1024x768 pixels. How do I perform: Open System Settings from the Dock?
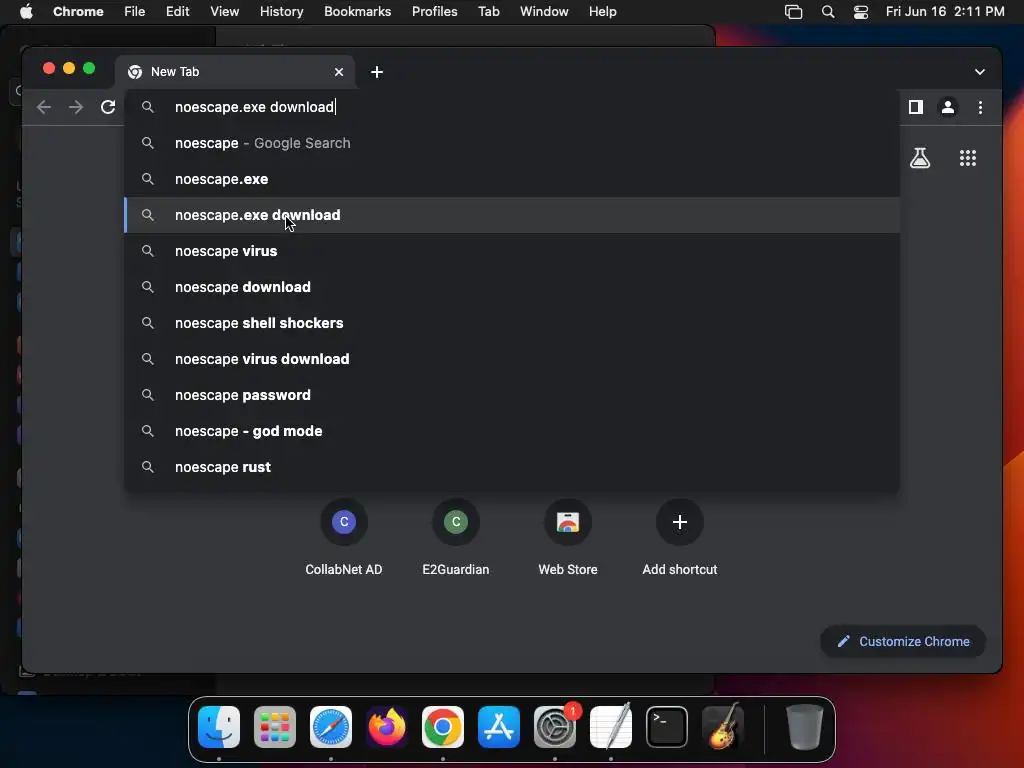click(x=555, y=727)
